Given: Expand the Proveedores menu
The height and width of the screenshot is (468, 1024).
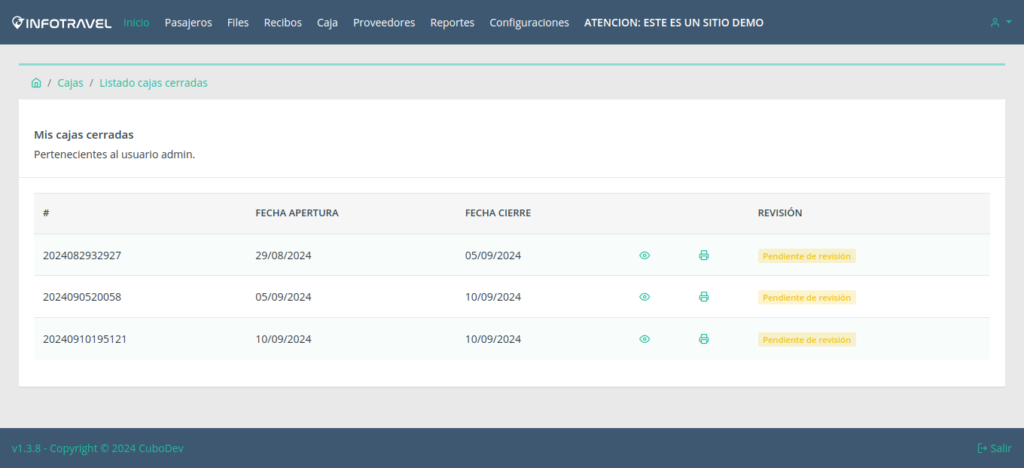Looking at the screenshot, I should pyautogui.click(x=384, y=22).
